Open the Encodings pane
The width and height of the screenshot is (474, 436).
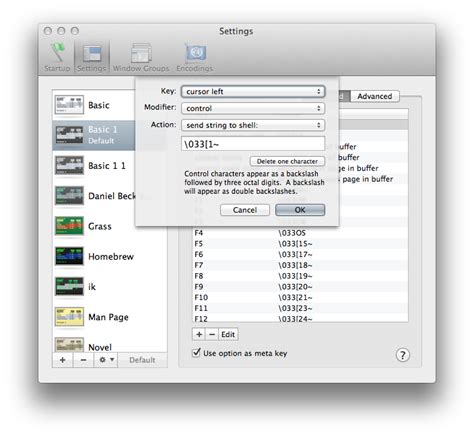tap(195, 57)
